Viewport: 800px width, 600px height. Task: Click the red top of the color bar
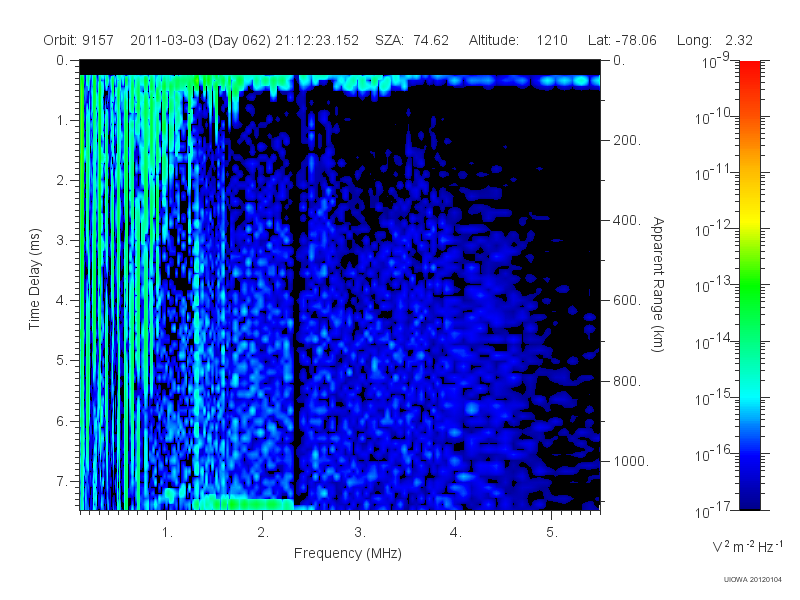[749, 69]
